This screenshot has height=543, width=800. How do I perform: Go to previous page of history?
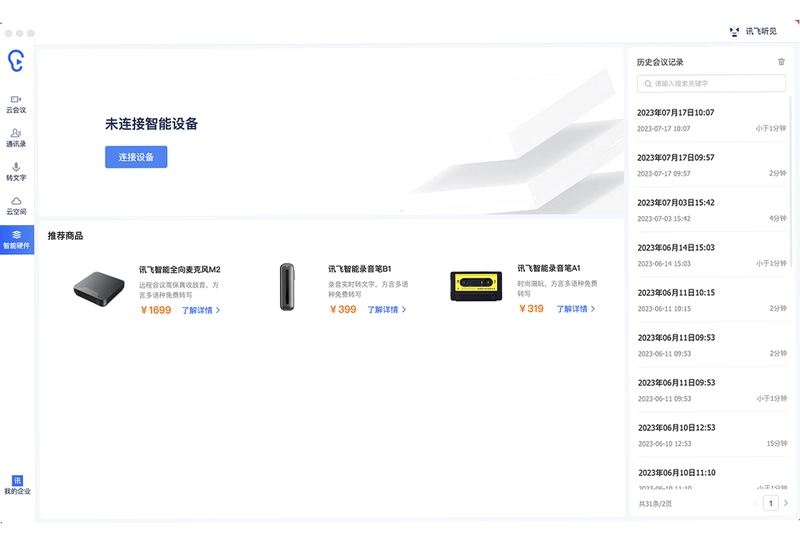pos(756,503)
